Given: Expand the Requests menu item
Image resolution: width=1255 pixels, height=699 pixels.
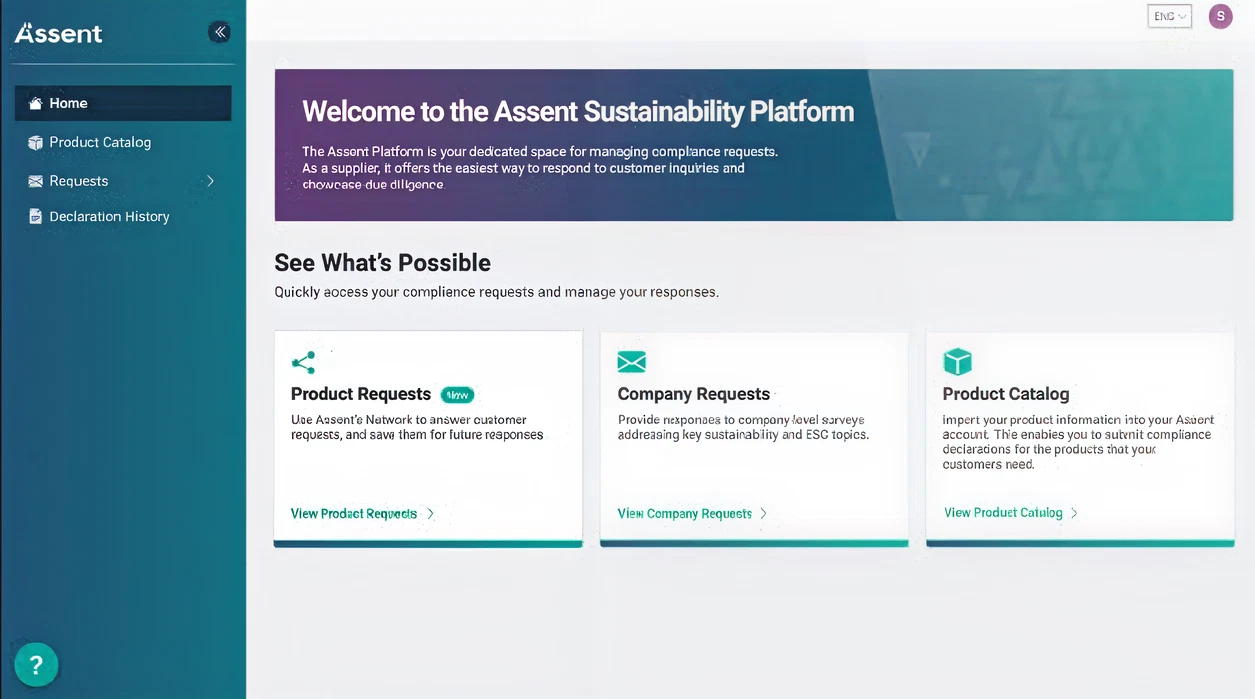Looking at the screenshot, I should [x=210, y=181].
